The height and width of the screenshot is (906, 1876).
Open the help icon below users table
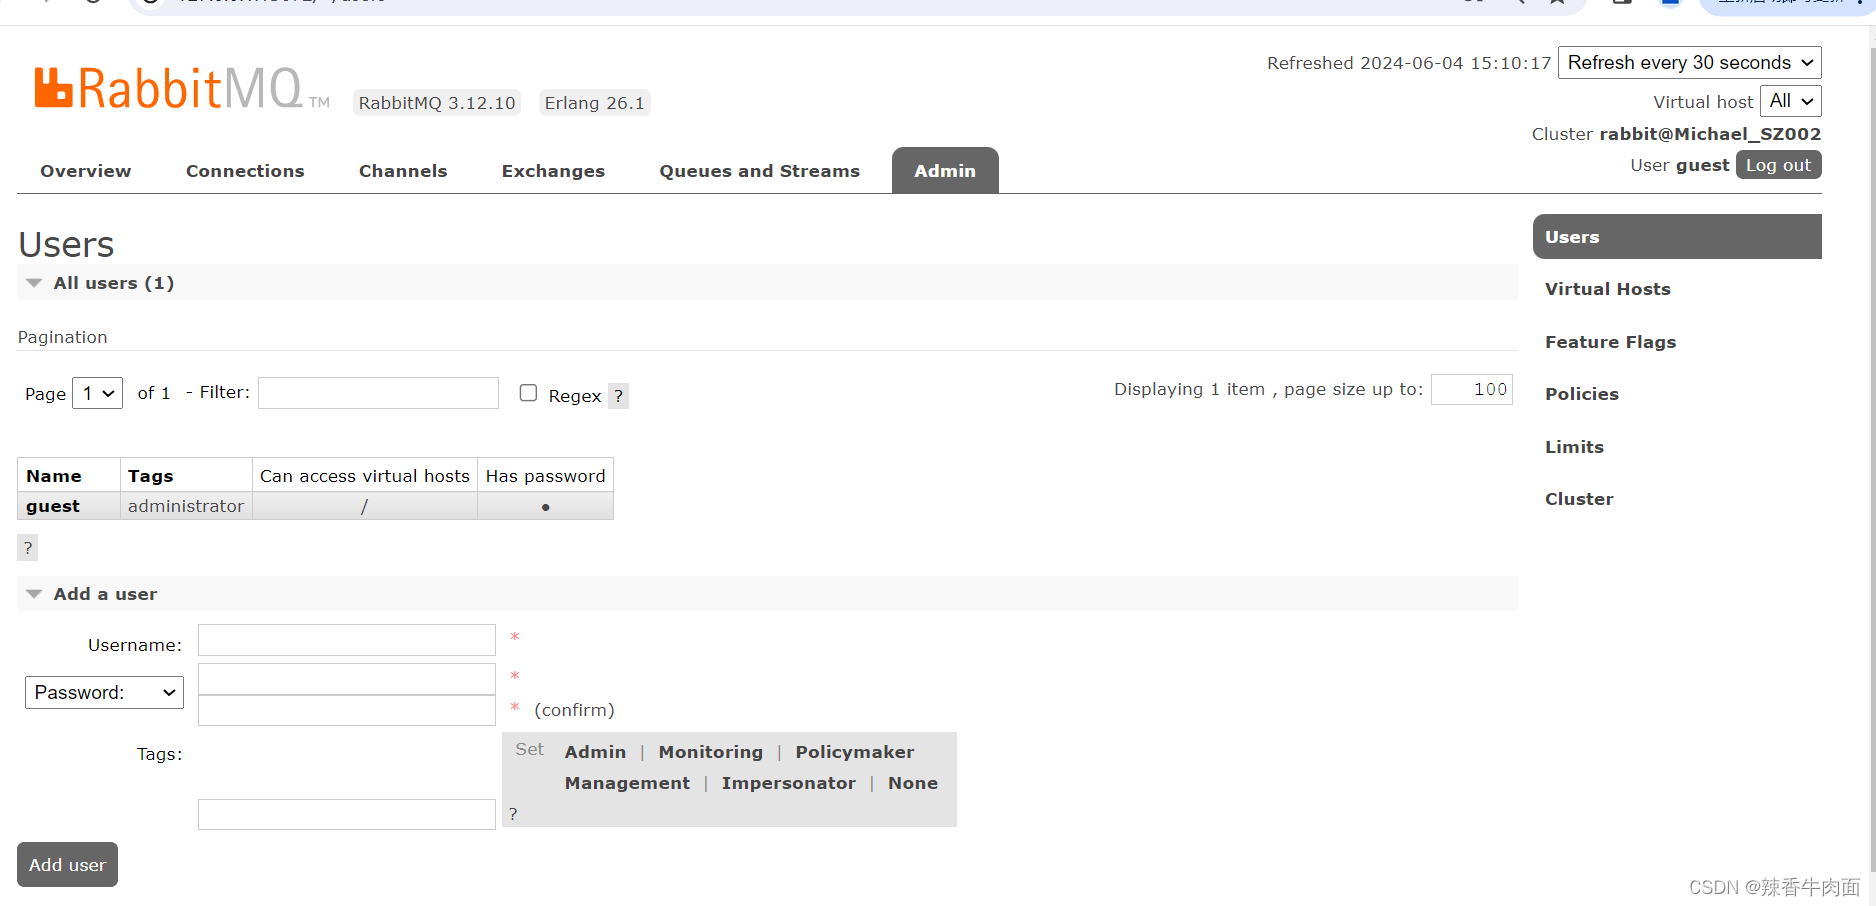[28, 548]
